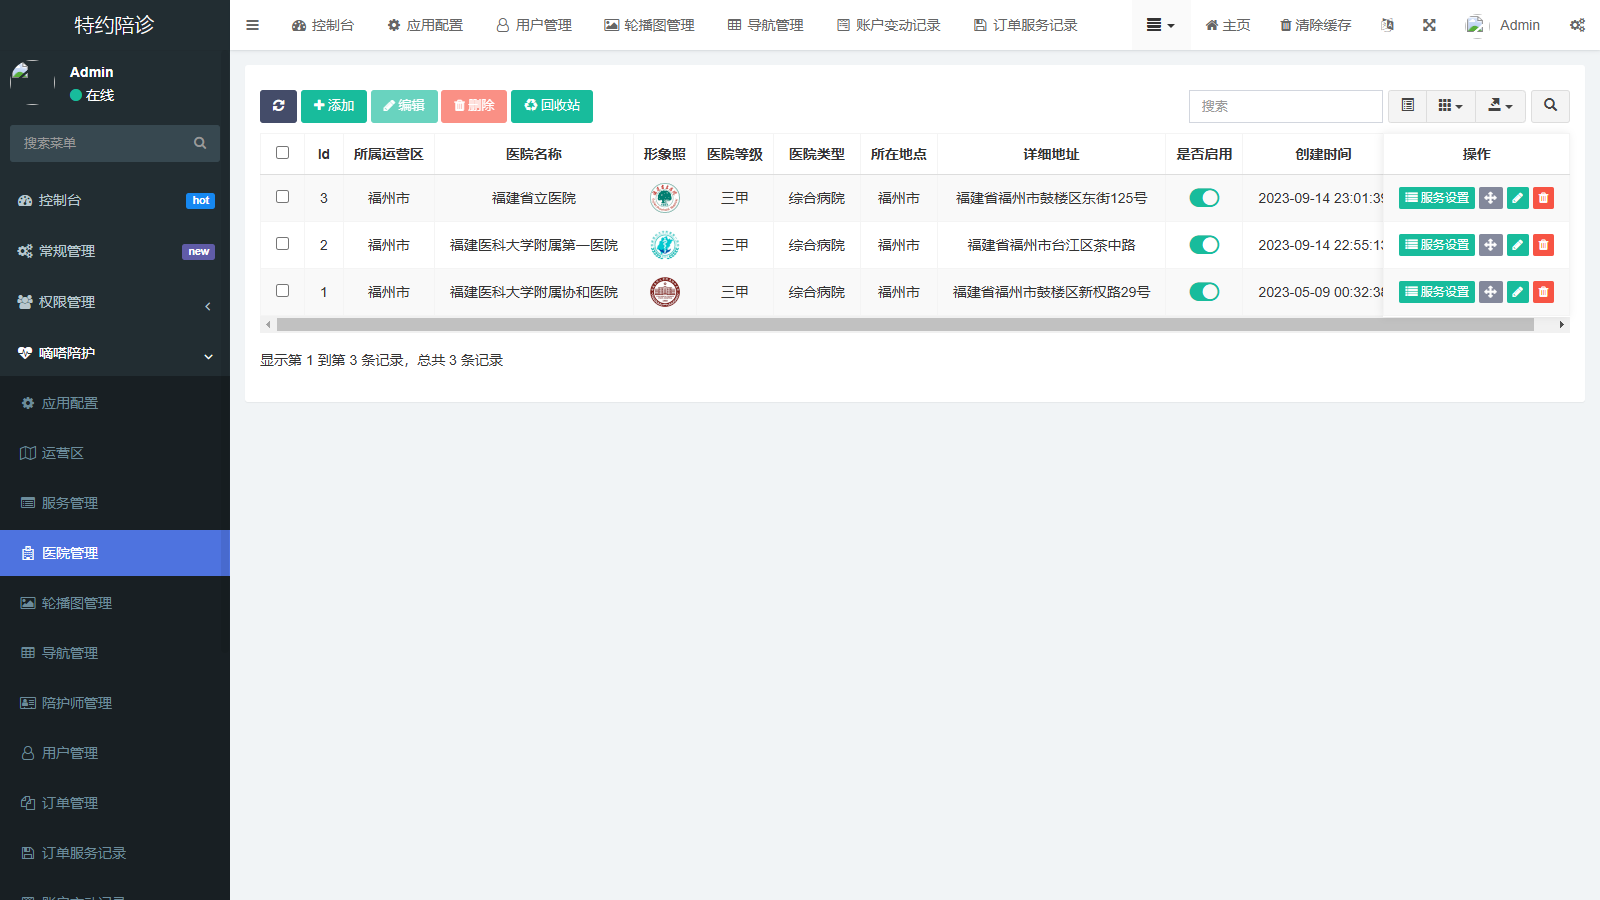Go to 订单管理 in the sidebar
Screen dimensions: 1600x900
70,803
